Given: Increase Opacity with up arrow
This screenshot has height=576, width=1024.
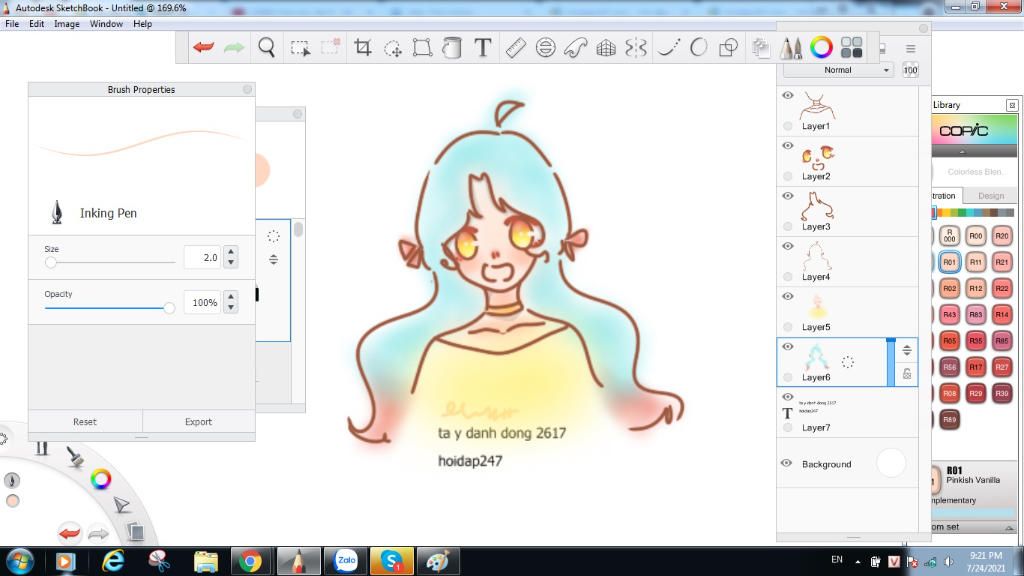Looking at the screenshot, I should point(231,296).
